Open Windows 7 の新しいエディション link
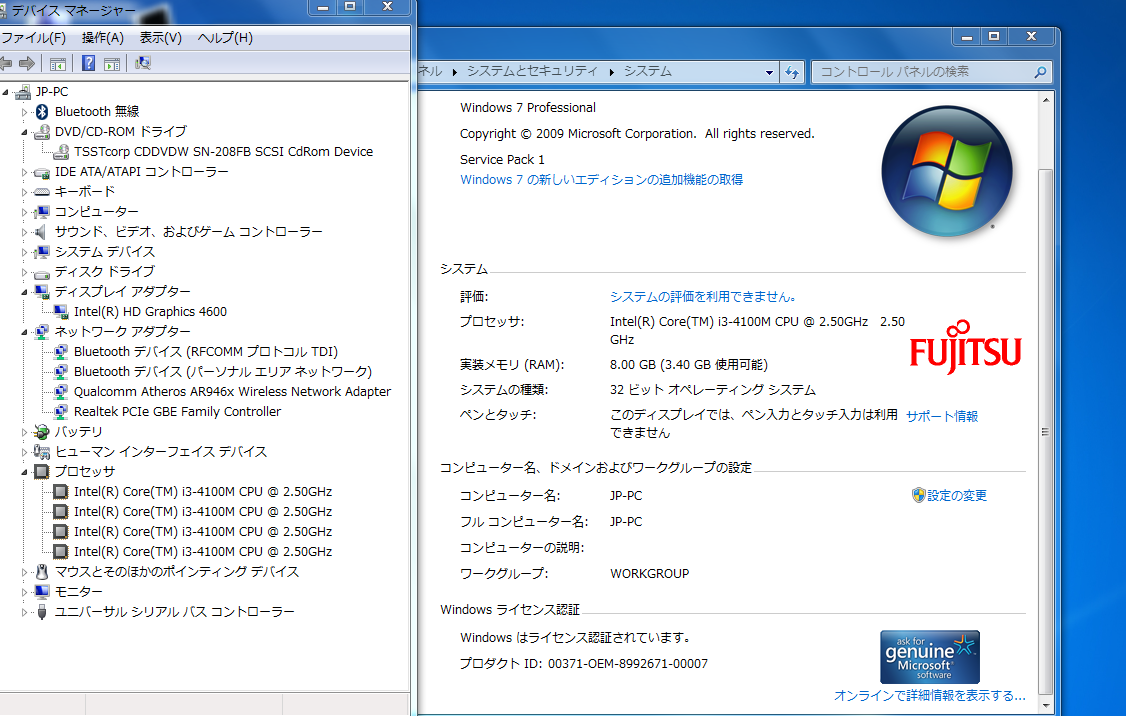1126x716 pixels. [601, 180]
